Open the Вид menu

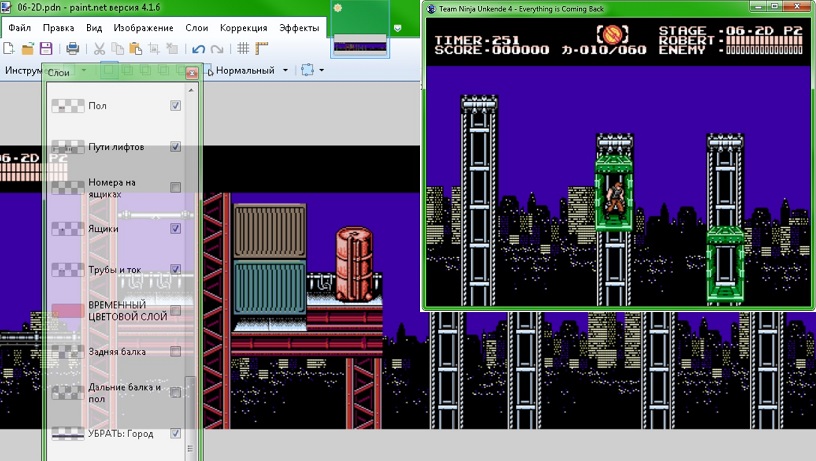click(94, 28)
